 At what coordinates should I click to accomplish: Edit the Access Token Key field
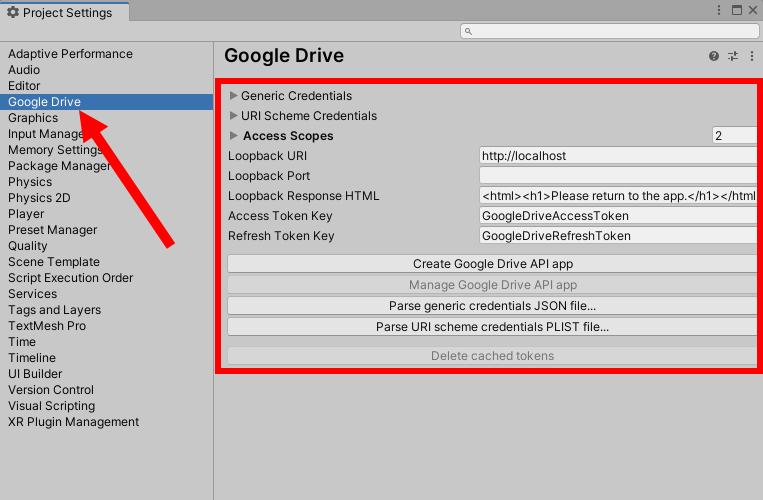pos(618,215)
